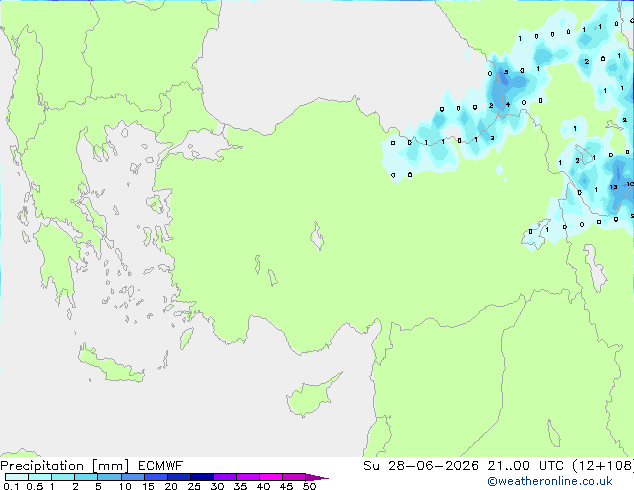
Task: Click the '25' legend scale label
Action: (x=194, y=486)
